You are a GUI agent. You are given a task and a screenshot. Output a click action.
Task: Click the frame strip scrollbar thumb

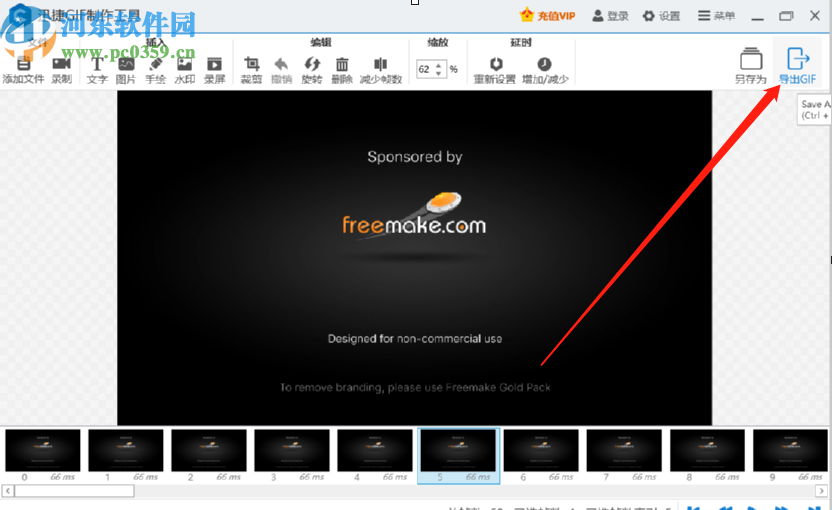[x=74, y=491]
